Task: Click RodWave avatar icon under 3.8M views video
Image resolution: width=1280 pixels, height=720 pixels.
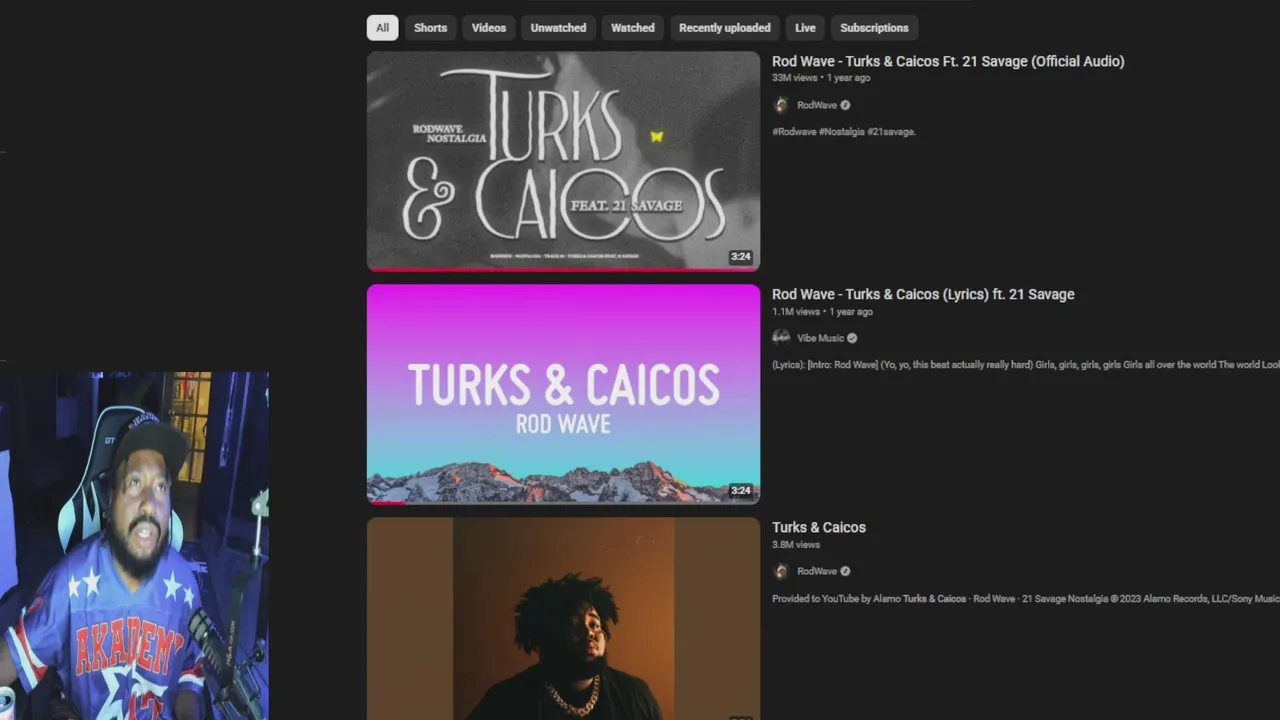Action: (781, 571)
